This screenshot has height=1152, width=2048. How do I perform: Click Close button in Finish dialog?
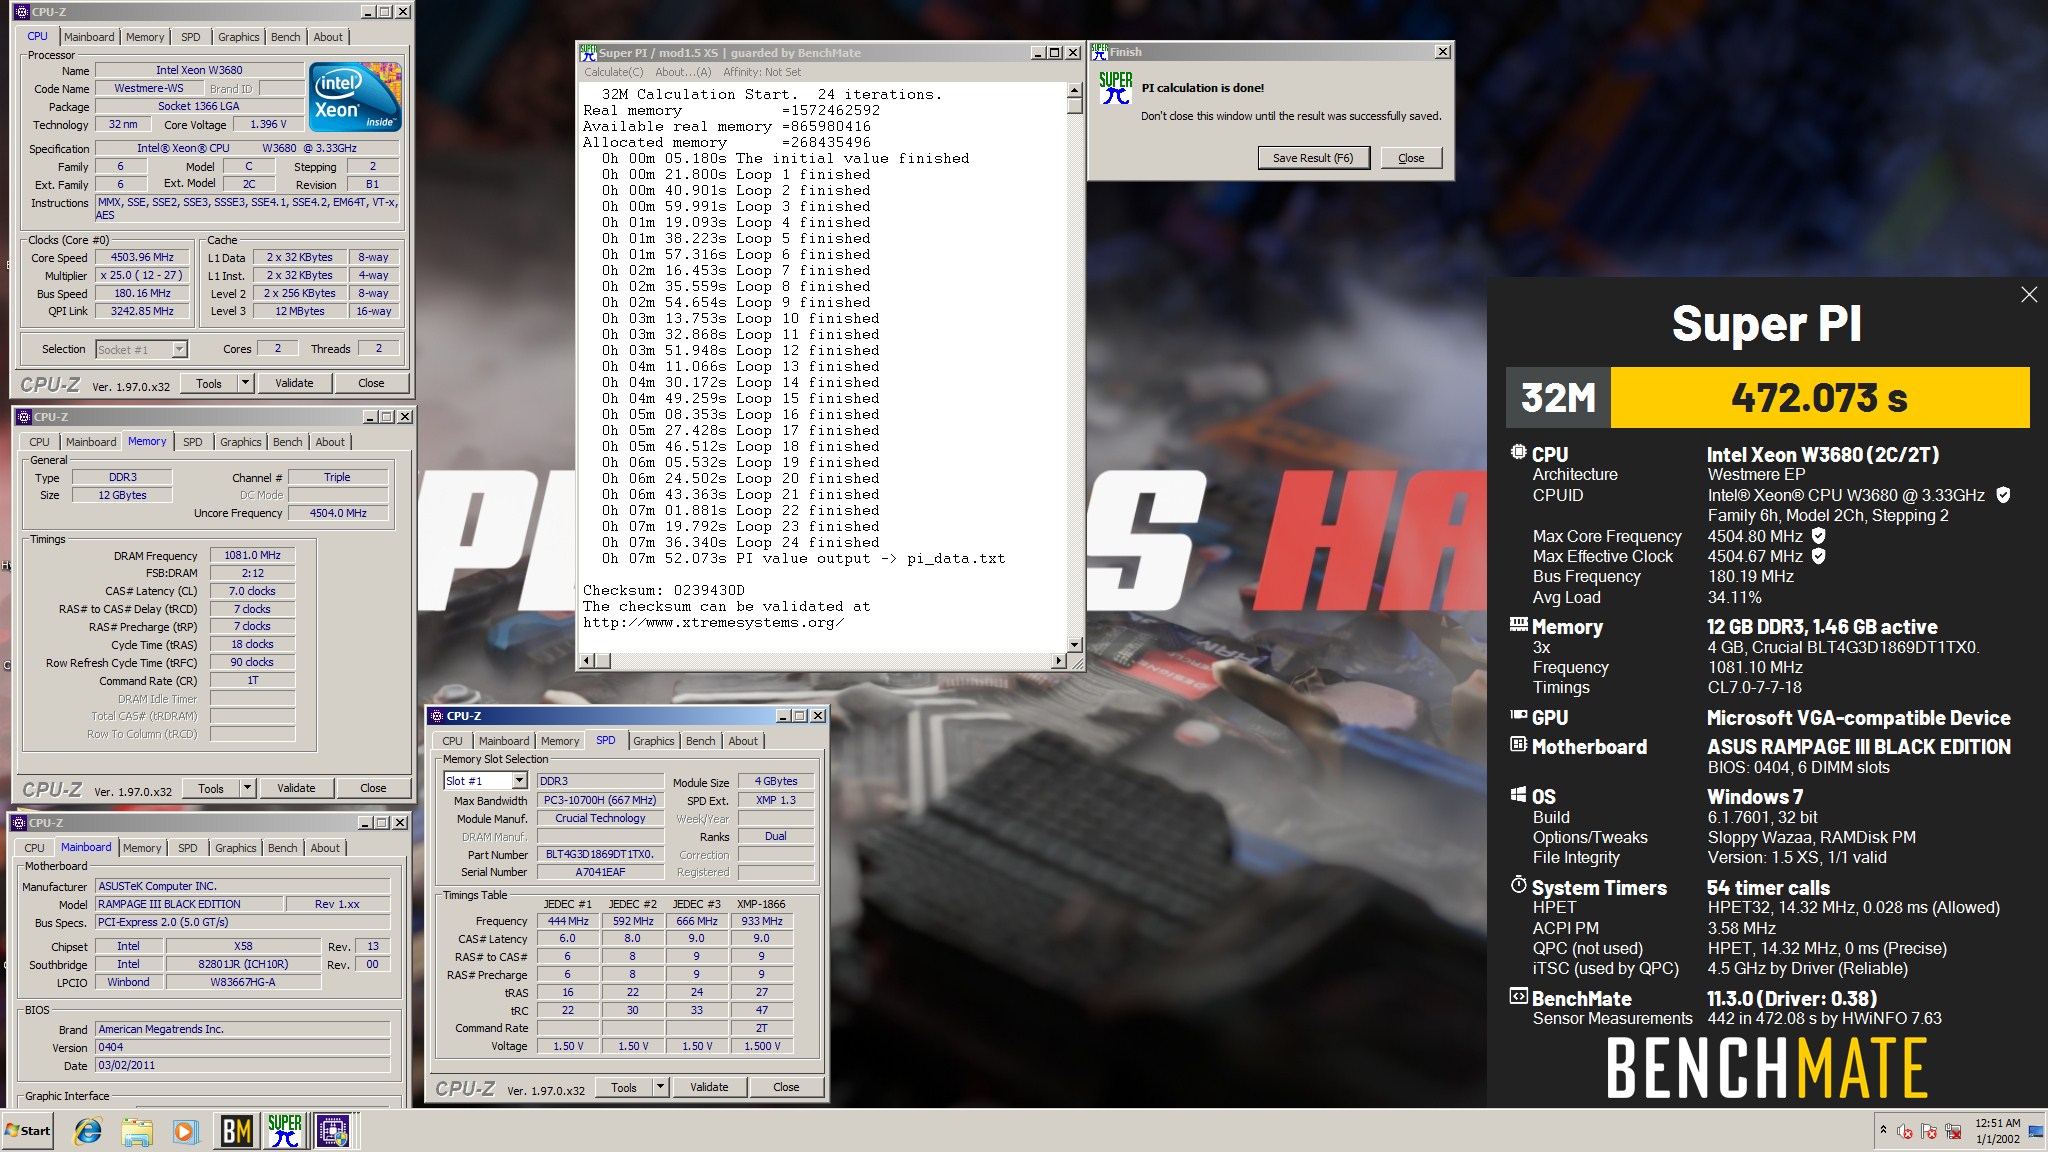tap(1411, 158)
